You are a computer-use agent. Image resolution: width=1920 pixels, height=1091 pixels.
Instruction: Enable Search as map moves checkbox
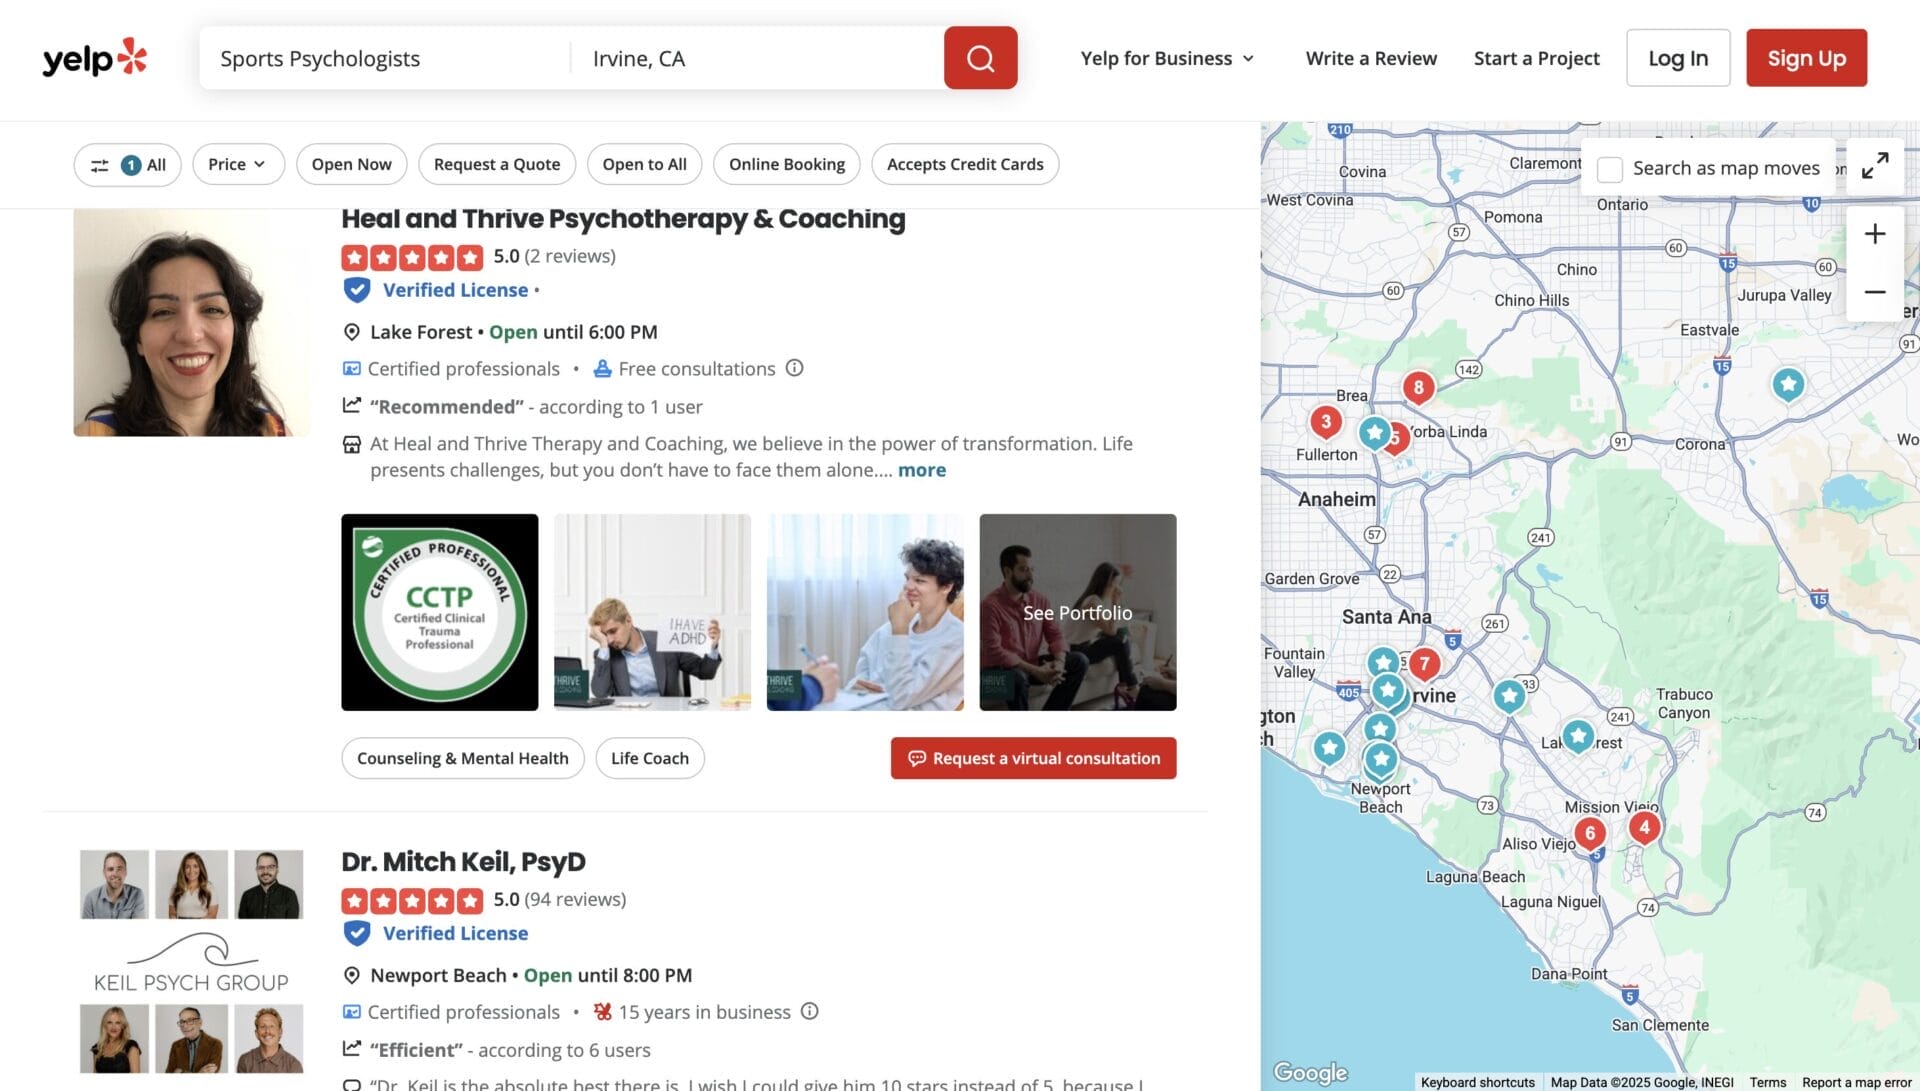coord(1610,169)
